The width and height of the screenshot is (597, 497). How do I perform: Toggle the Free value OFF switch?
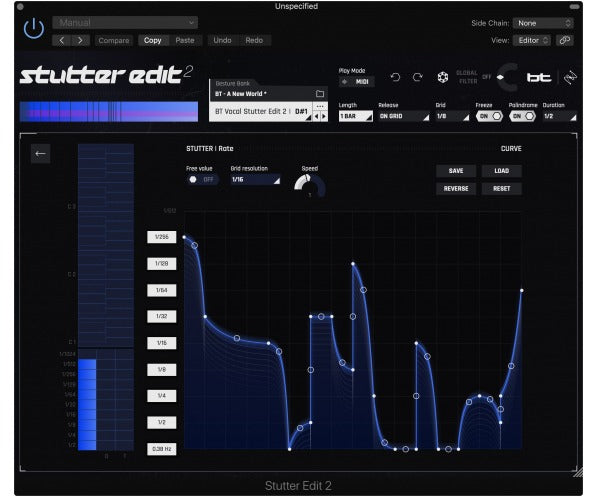pyautogui.click(x=203, y=179)
